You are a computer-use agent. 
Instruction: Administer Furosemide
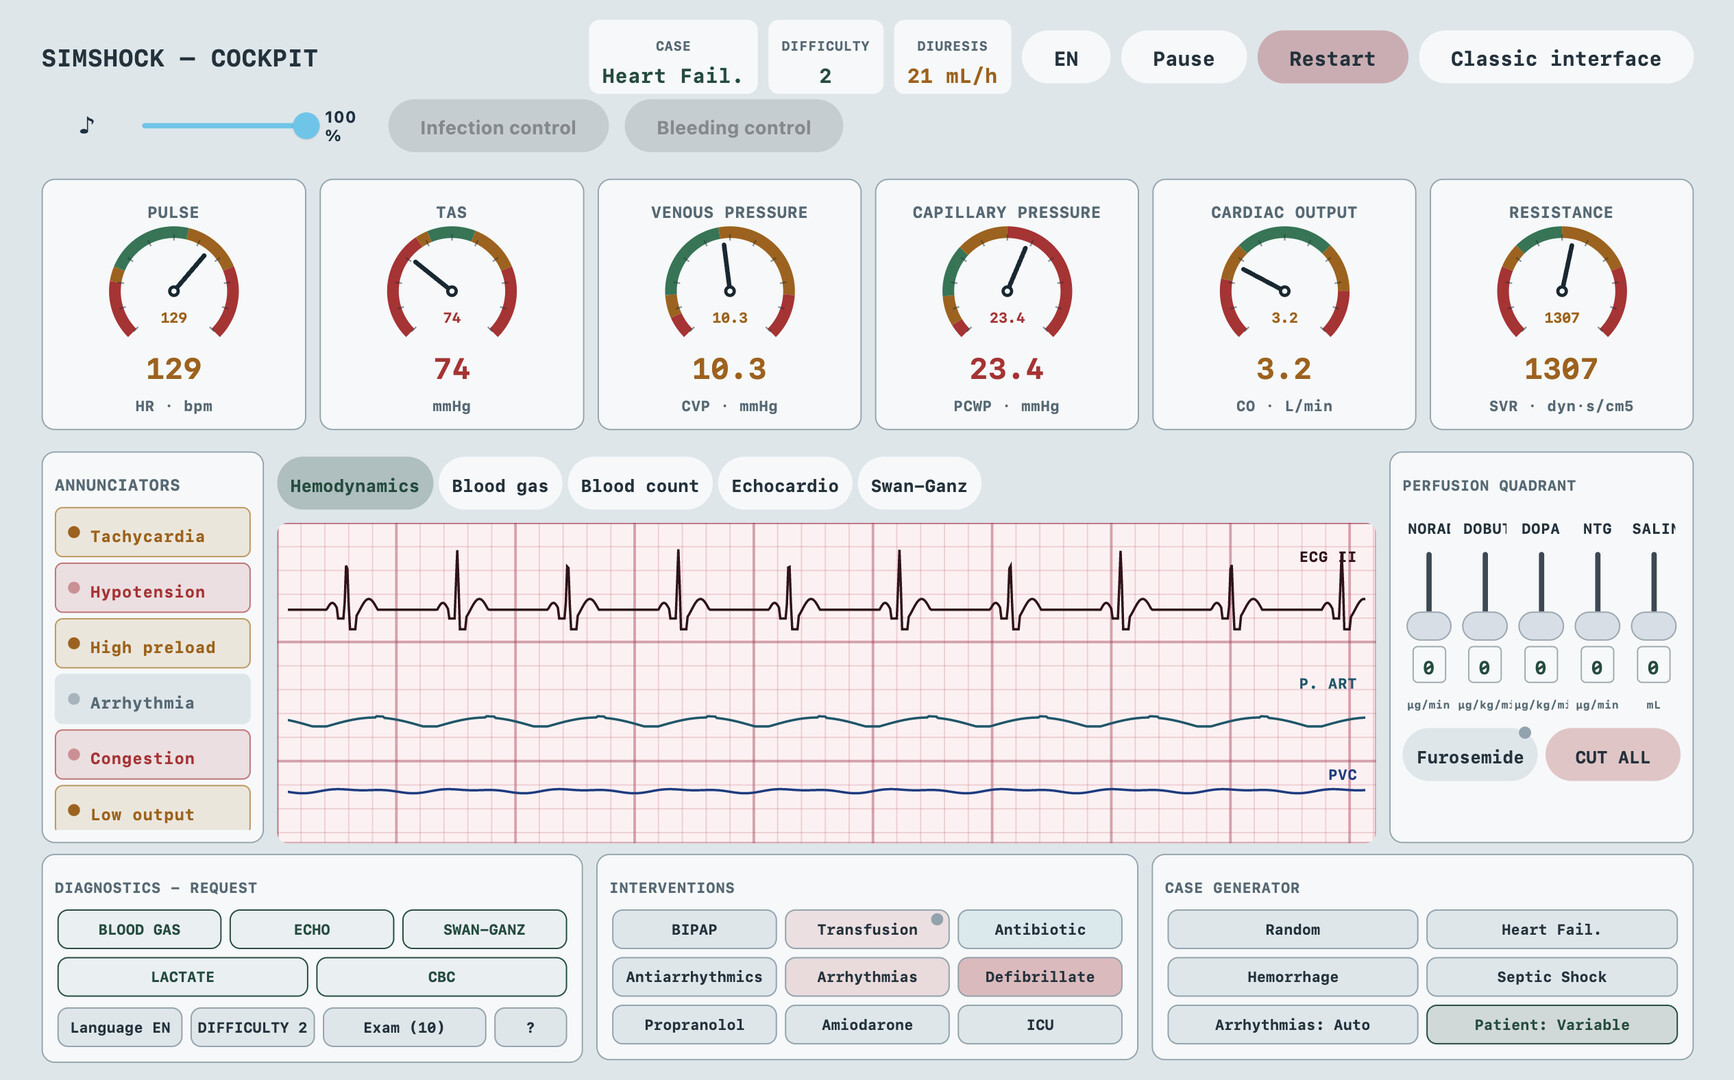[x=1470, y=756]
